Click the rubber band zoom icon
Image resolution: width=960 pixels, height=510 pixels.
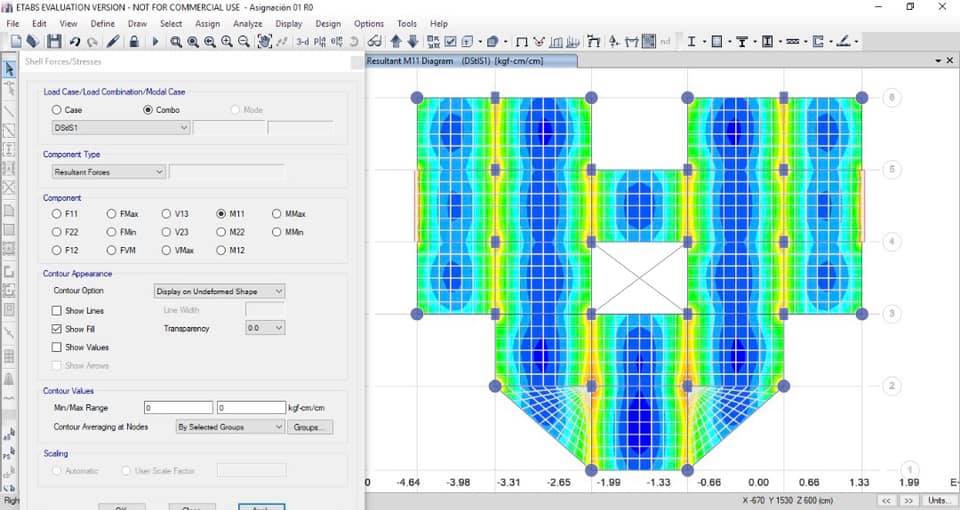pyautogui.click(x=176, y=42)
